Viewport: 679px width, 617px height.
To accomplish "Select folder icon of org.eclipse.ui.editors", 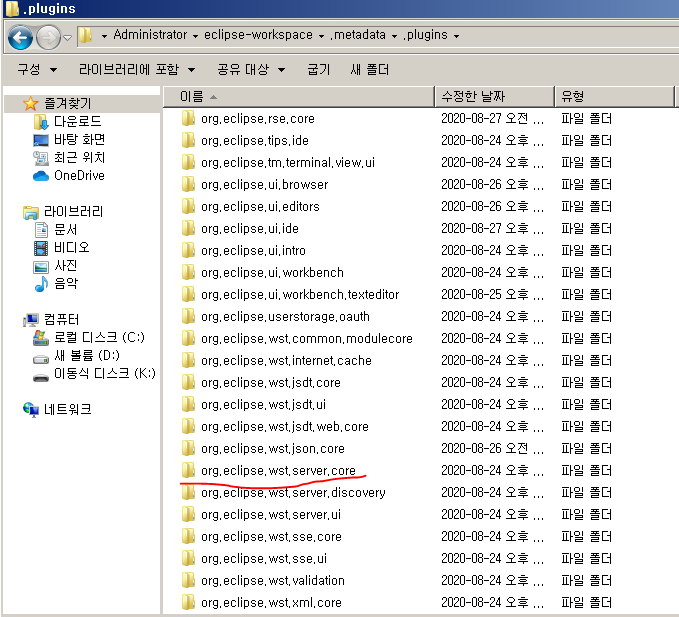I will point(188,206).
